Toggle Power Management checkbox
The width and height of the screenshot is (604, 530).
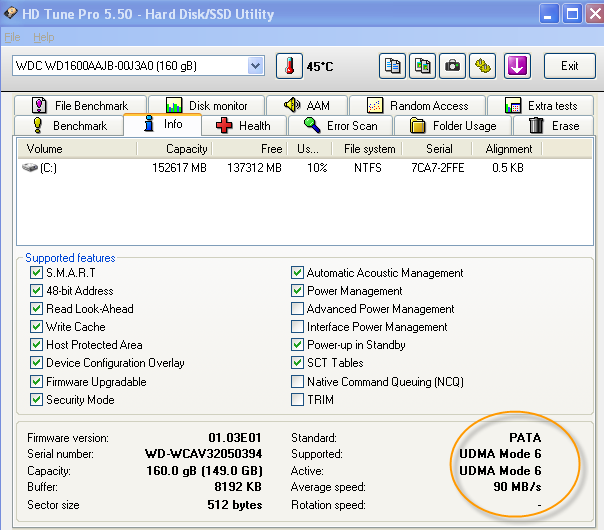[297, 290]
